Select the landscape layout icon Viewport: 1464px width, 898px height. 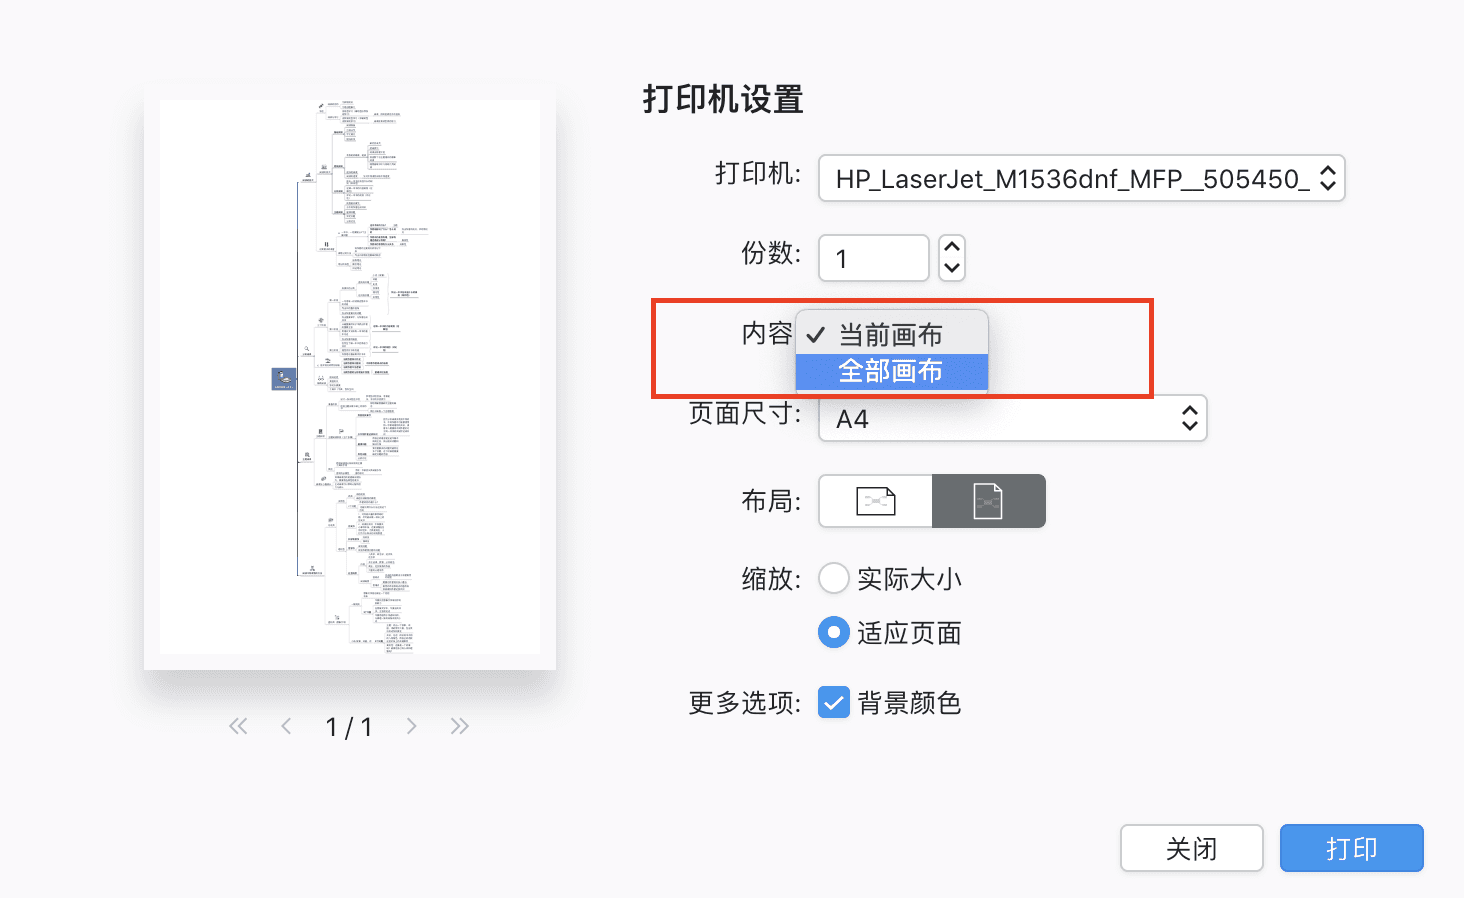point(874,501)
